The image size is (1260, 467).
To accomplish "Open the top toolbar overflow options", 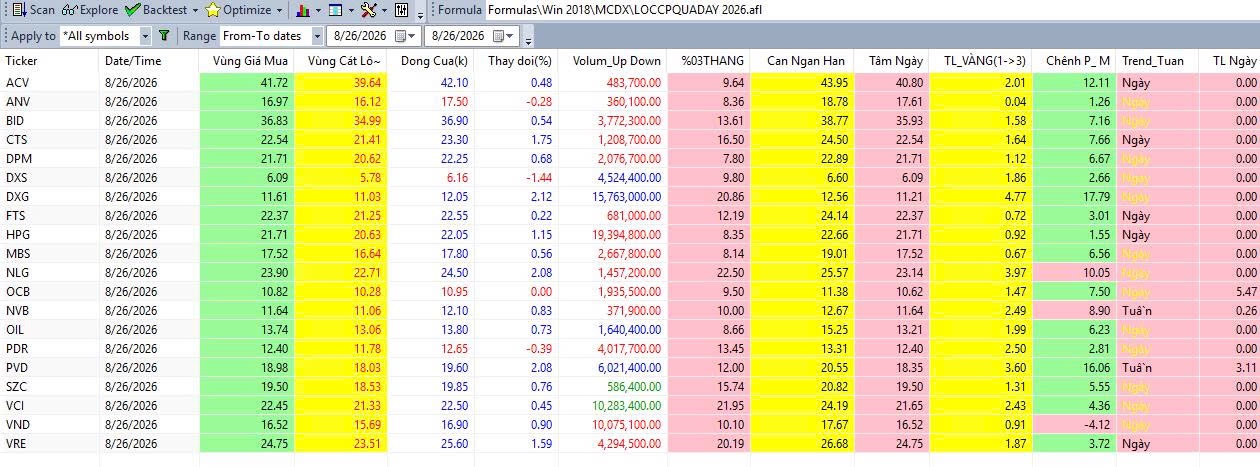I will (420, 14).
